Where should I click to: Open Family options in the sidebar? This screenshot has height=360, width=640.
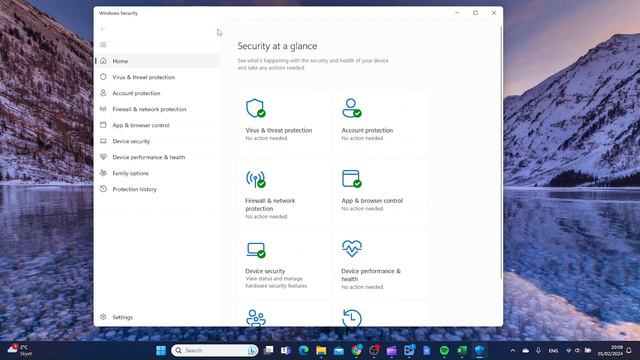coord(158,173)
